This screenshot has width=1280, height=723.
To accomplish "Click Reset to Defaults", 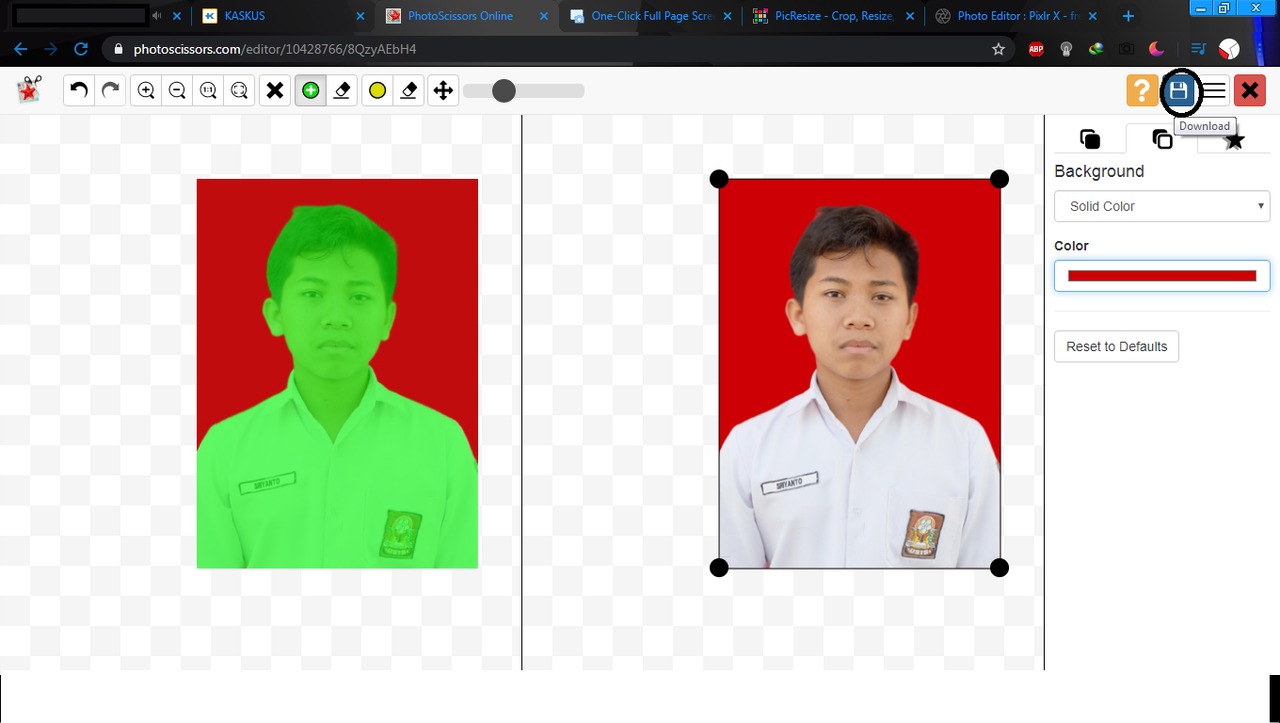I will (x=1117, y=346).
